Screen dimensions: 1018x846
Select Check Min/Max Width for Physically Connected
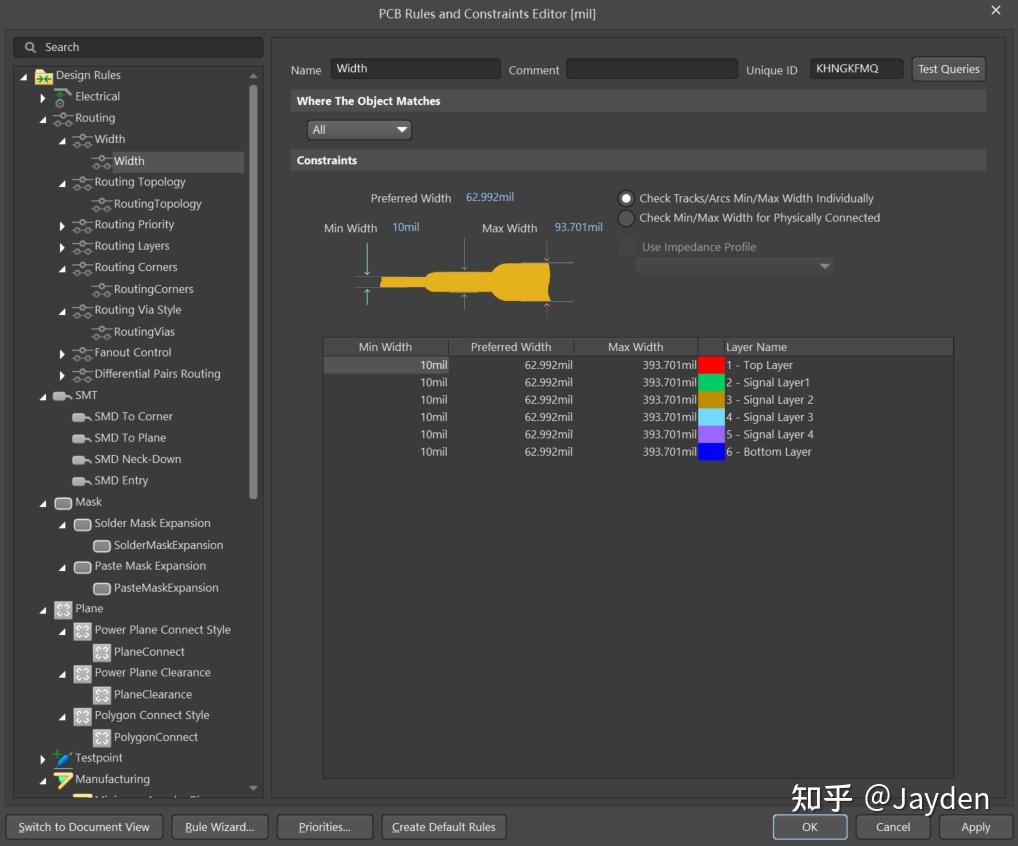626,218
